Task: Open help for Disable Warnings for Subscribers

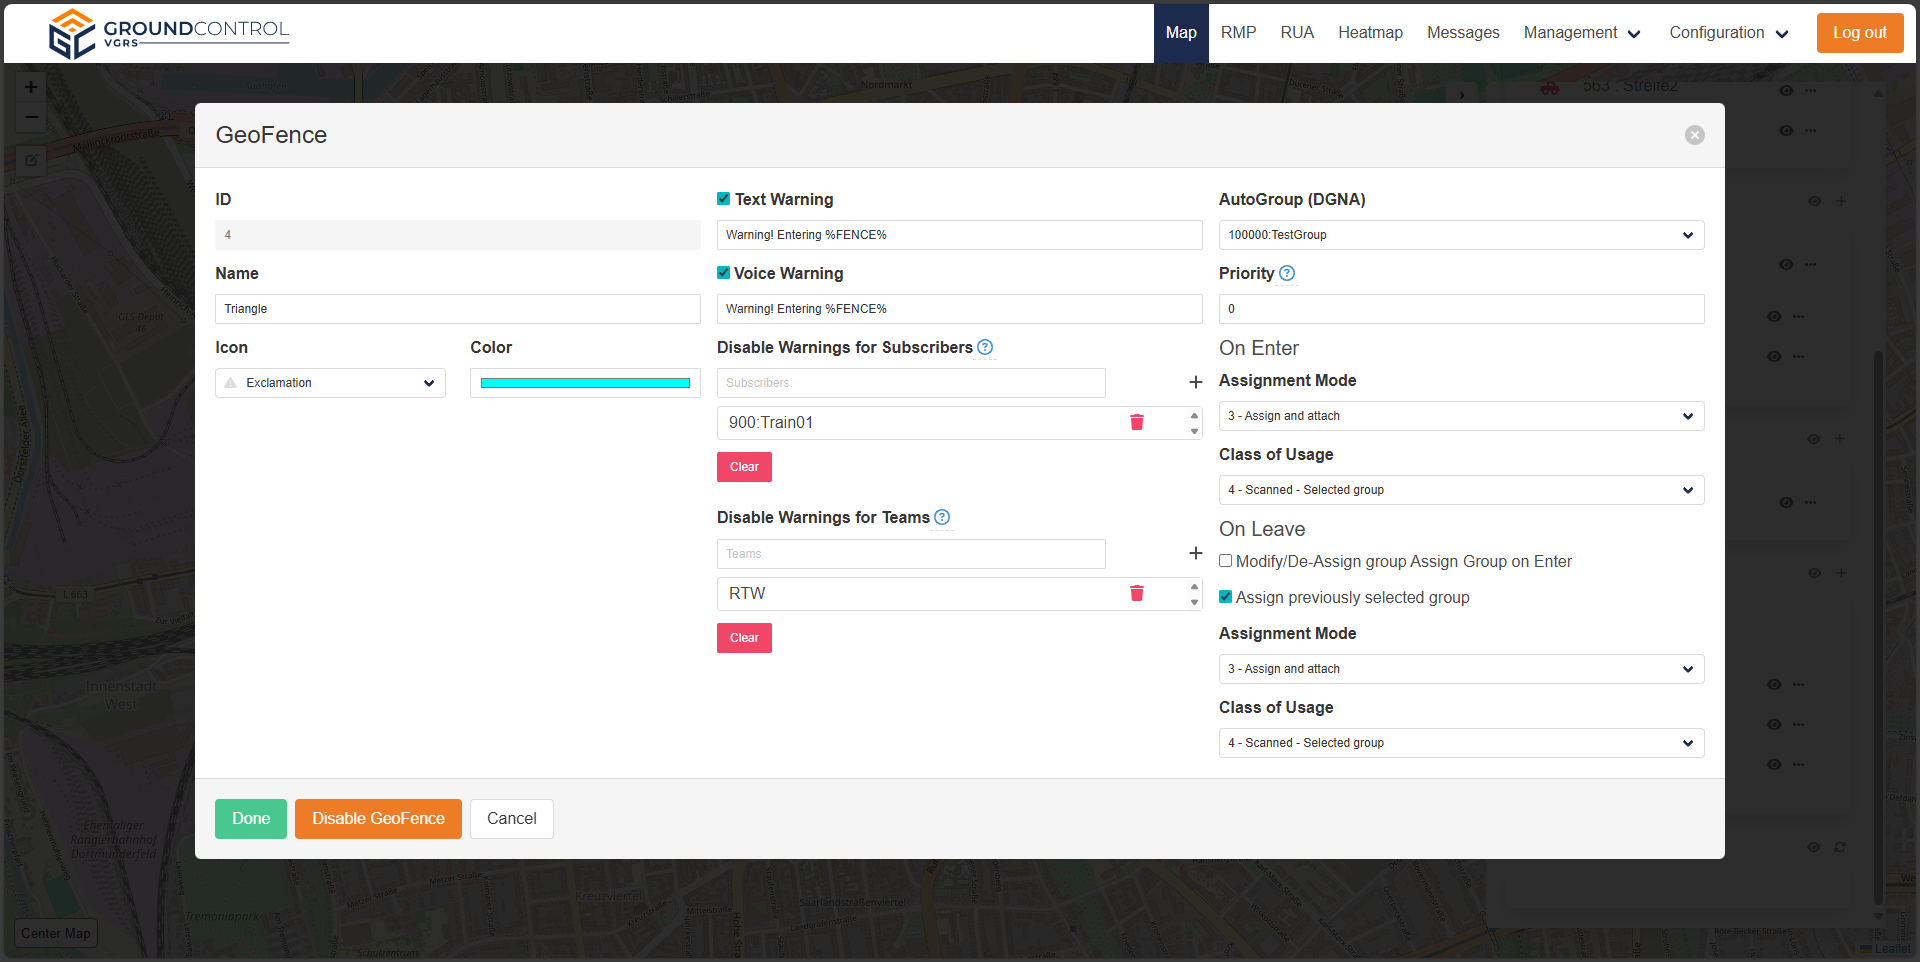Action: pos(985,347)
